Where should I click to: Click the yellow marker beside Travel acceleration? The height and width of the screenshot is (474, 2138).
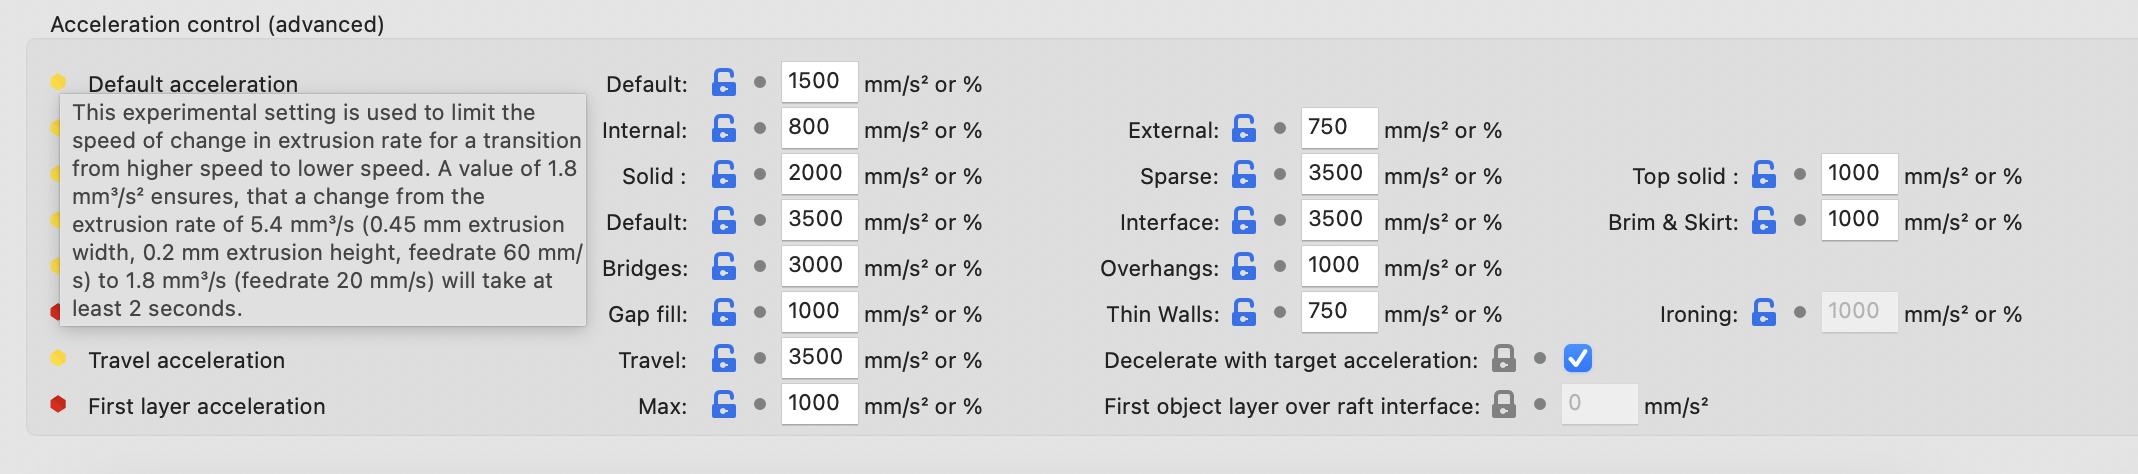point(58,358)
